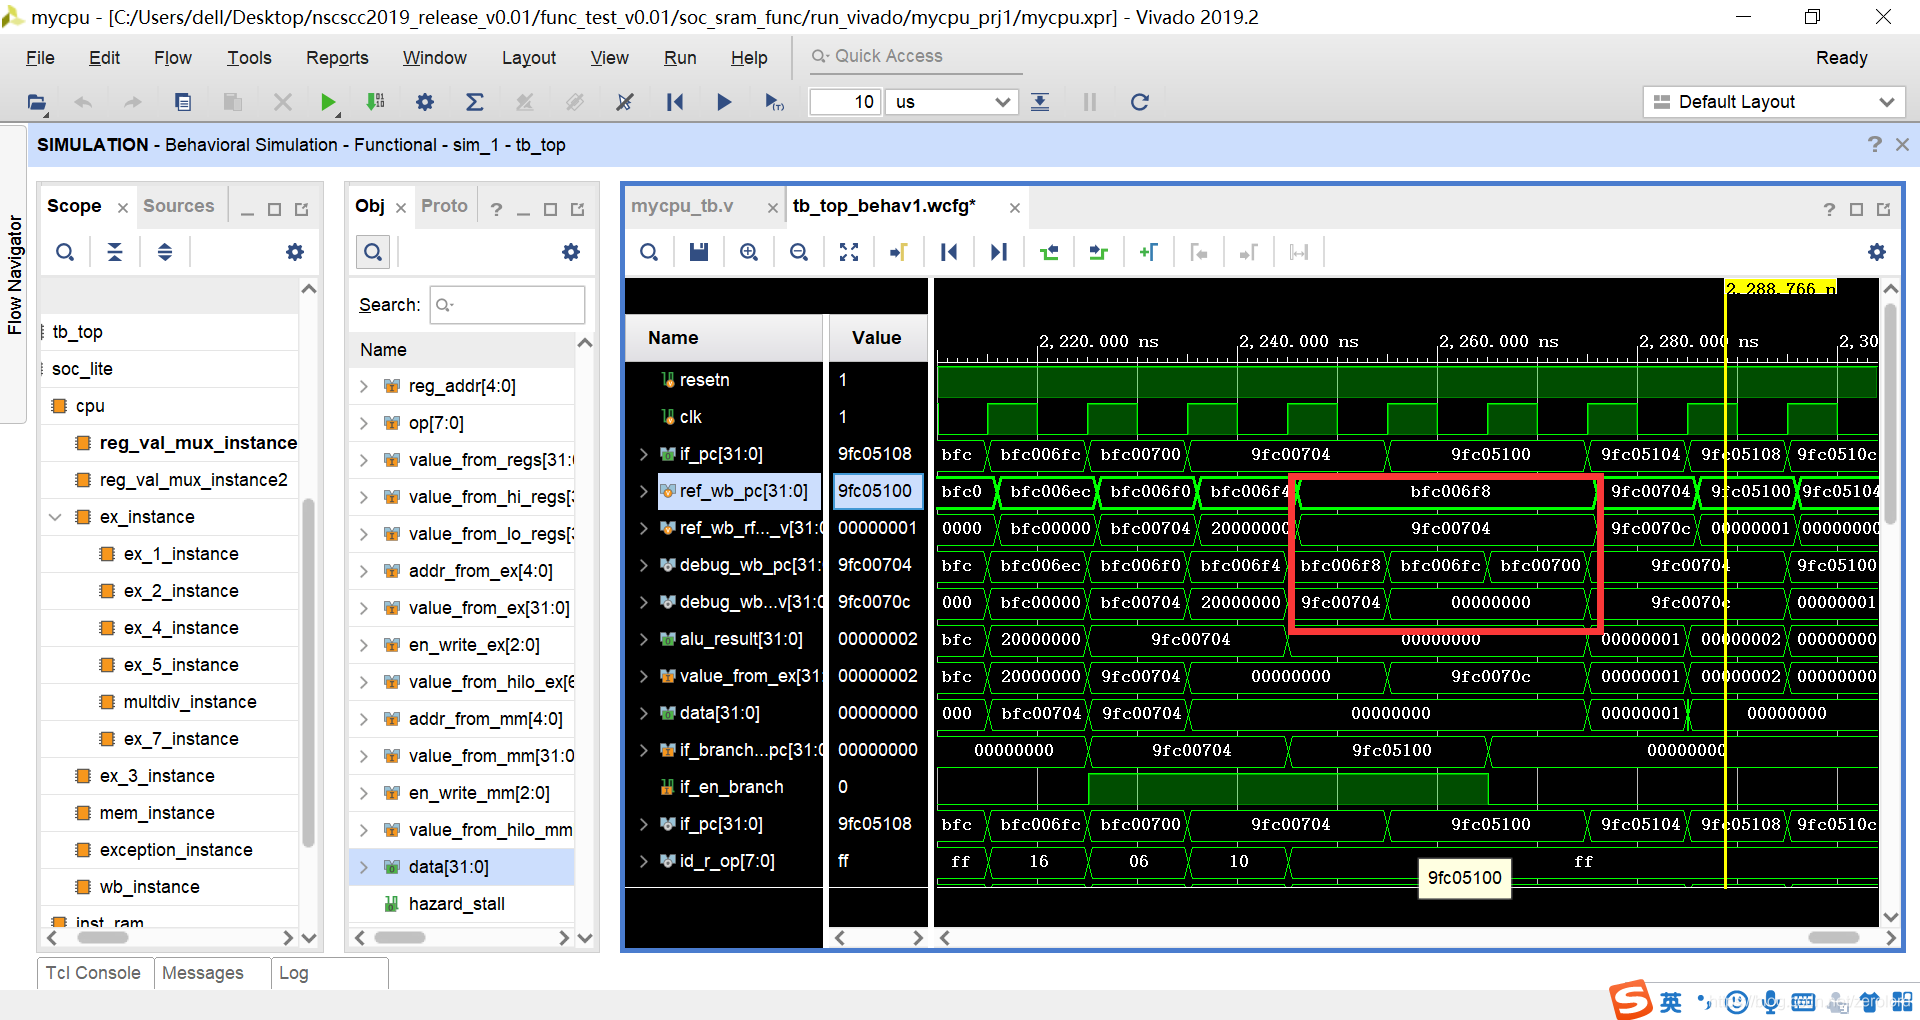
Task: Run all simulation with the play icon
Action: click(x=724, y=102)
